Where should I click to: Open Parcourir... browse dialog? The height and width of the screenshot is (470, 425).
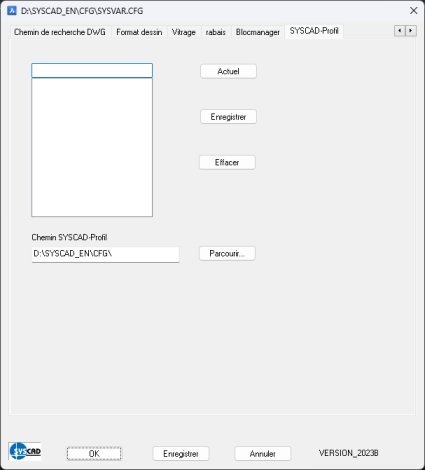coord(227,254)
